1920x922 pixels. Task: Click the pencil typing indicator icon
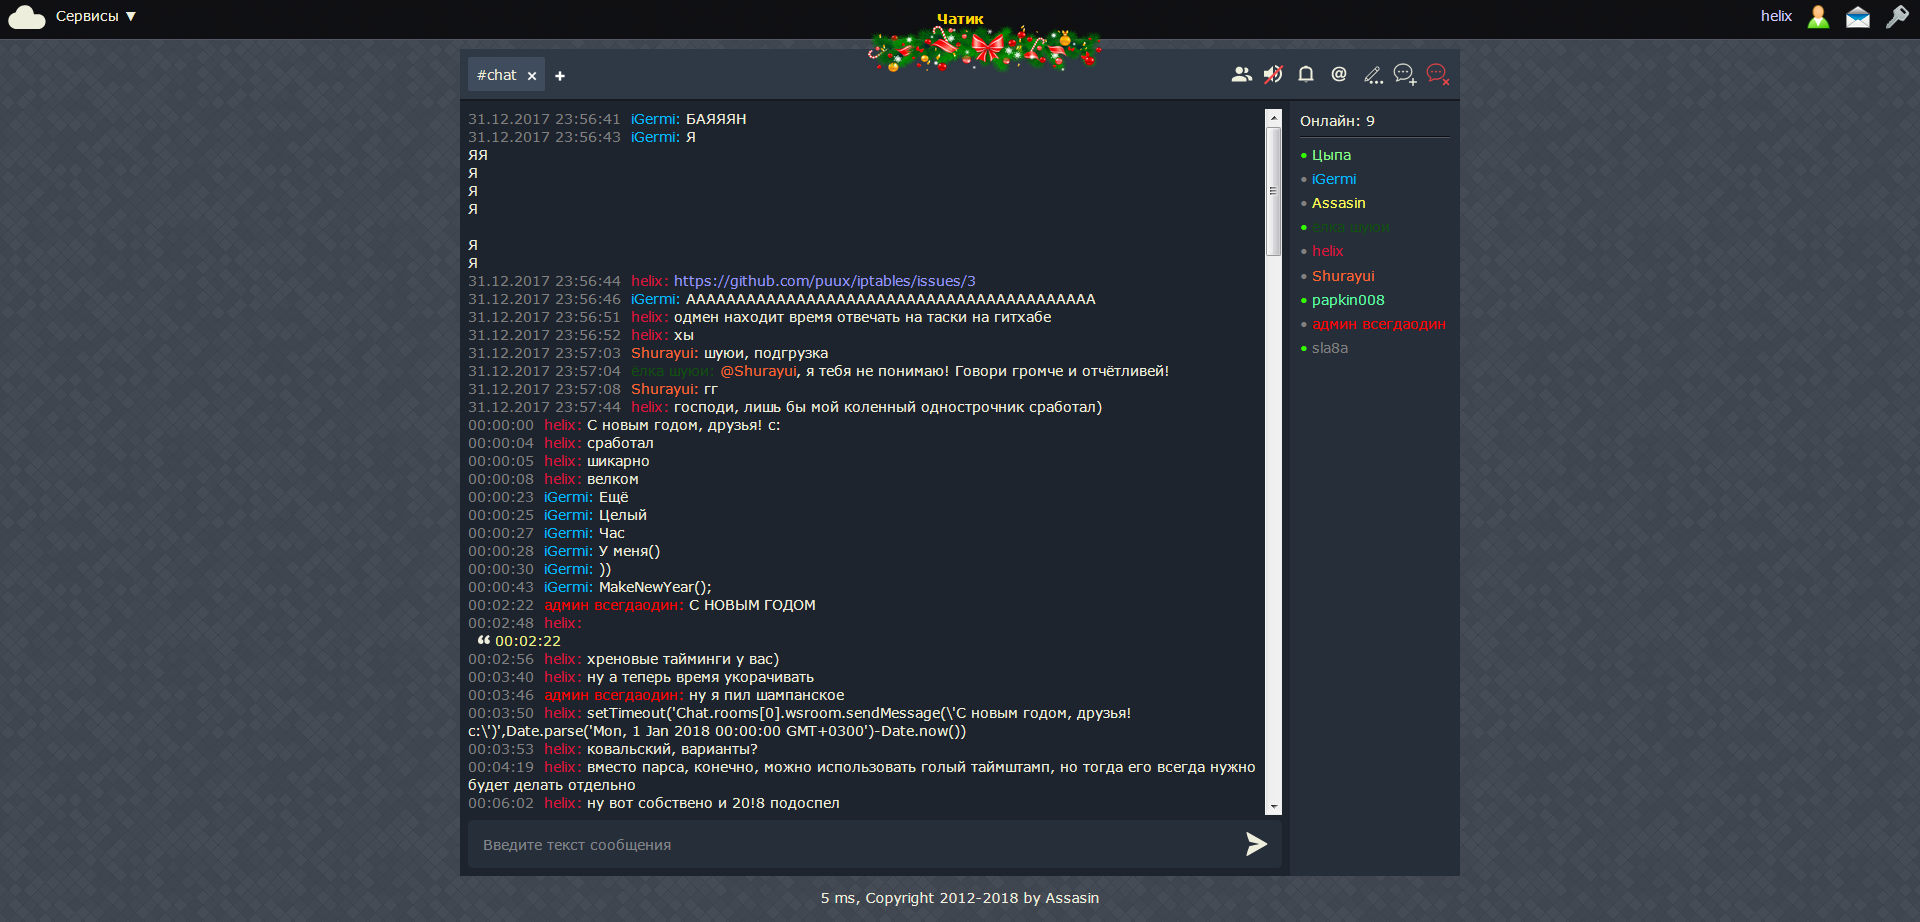[x=1373, y=75]
